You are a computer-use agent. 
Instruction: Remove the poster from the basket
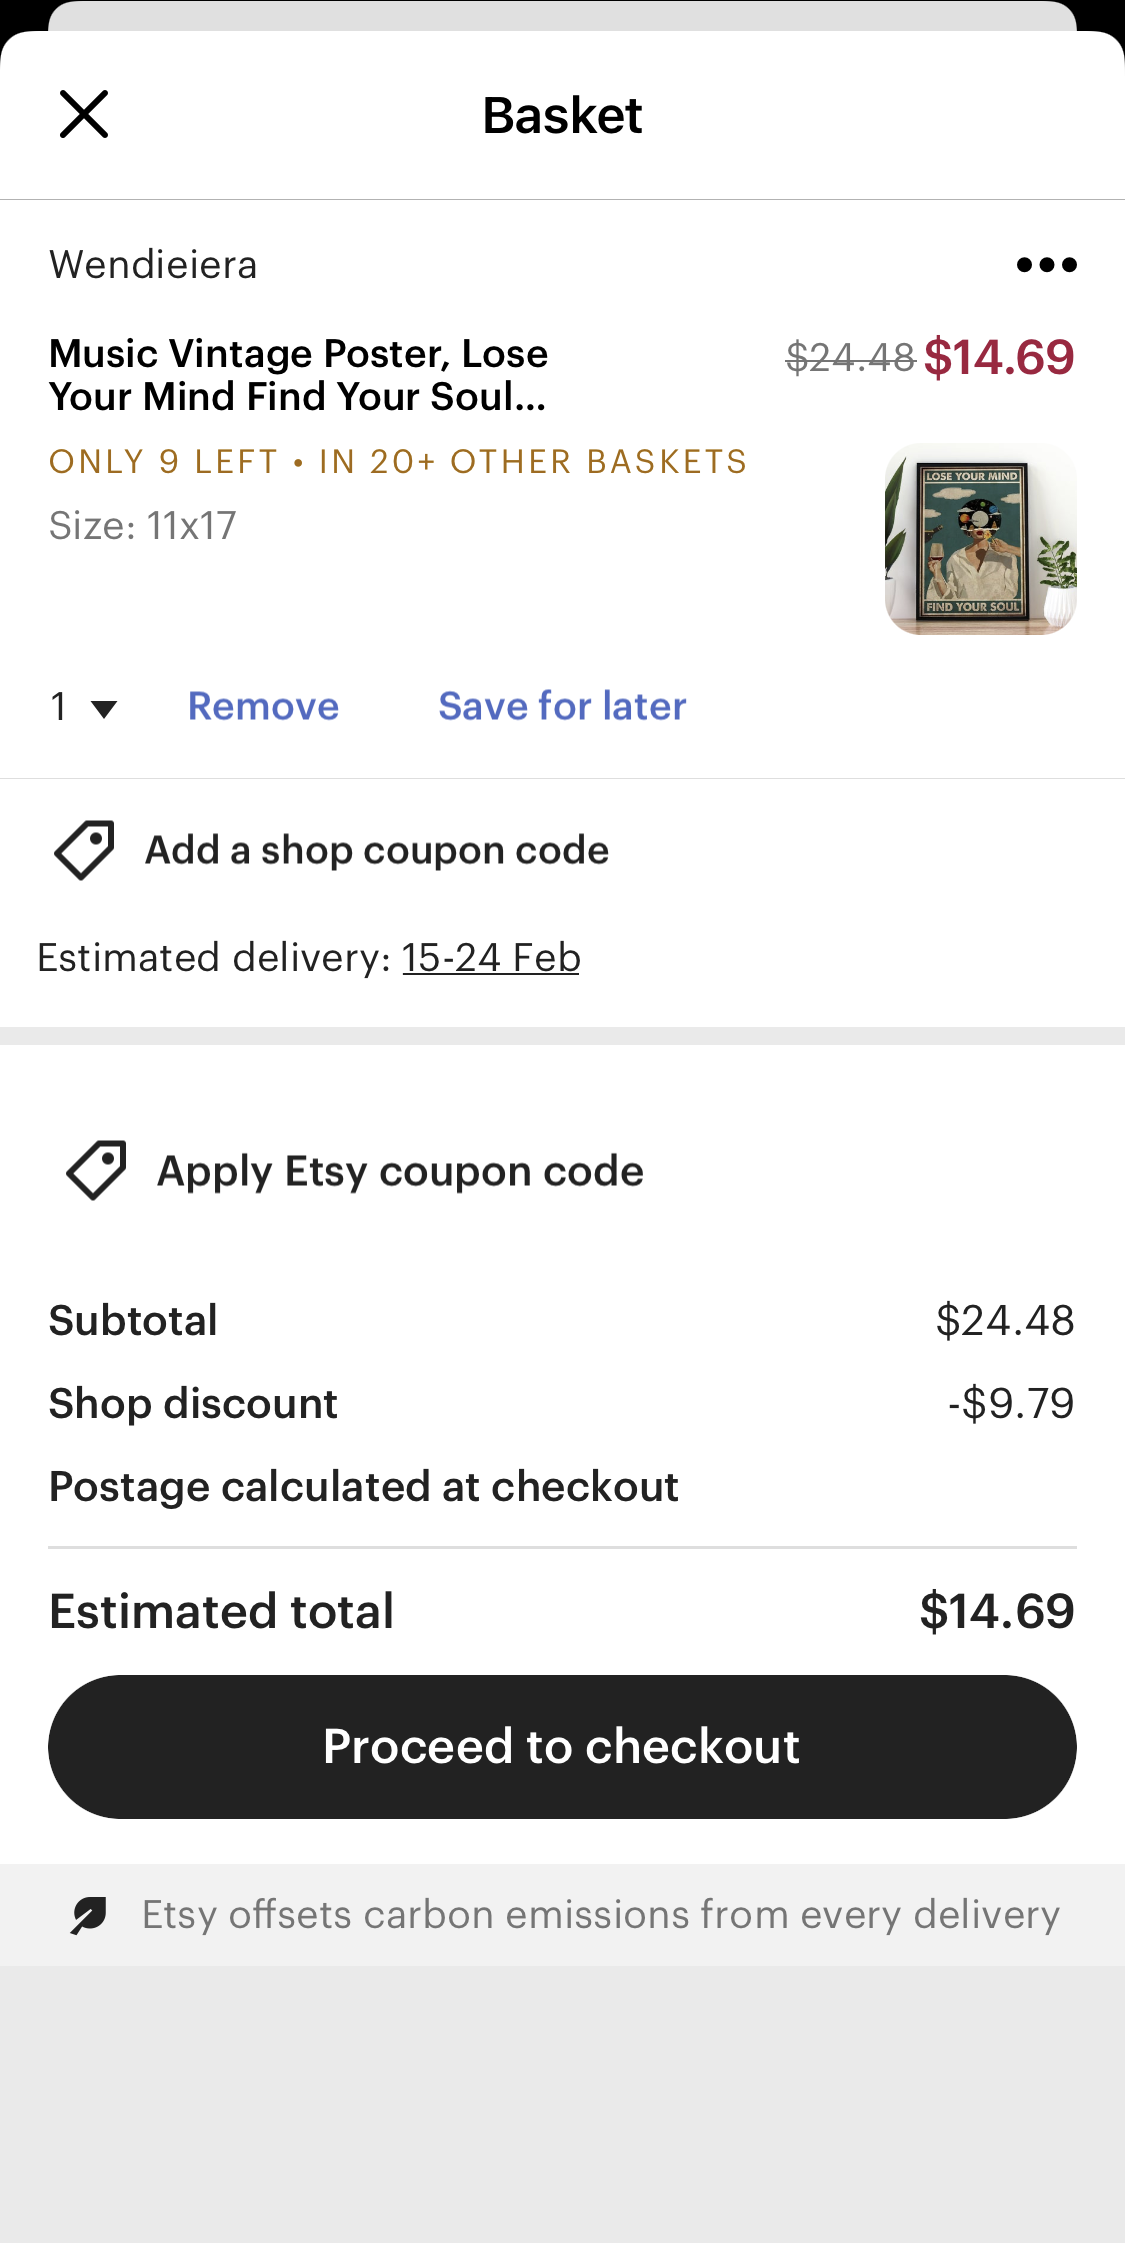pos(263,706)
